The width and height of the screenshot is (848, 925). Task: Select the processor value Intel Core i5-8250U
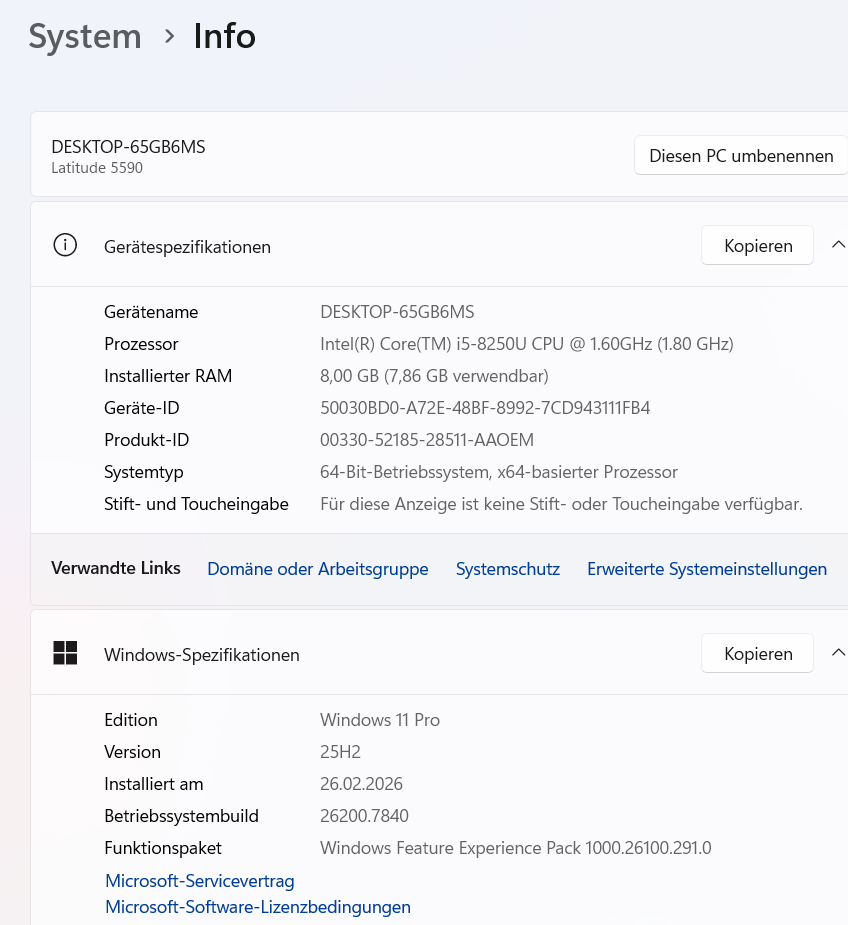point(526,344)
